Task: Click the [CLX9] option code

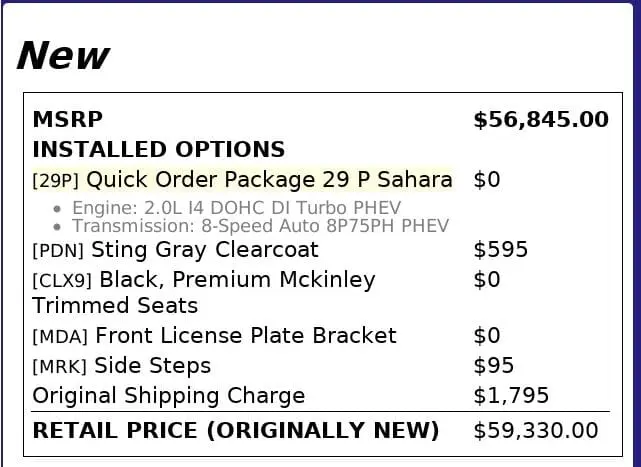Action: pyautogui.click(x=62, y=281)
